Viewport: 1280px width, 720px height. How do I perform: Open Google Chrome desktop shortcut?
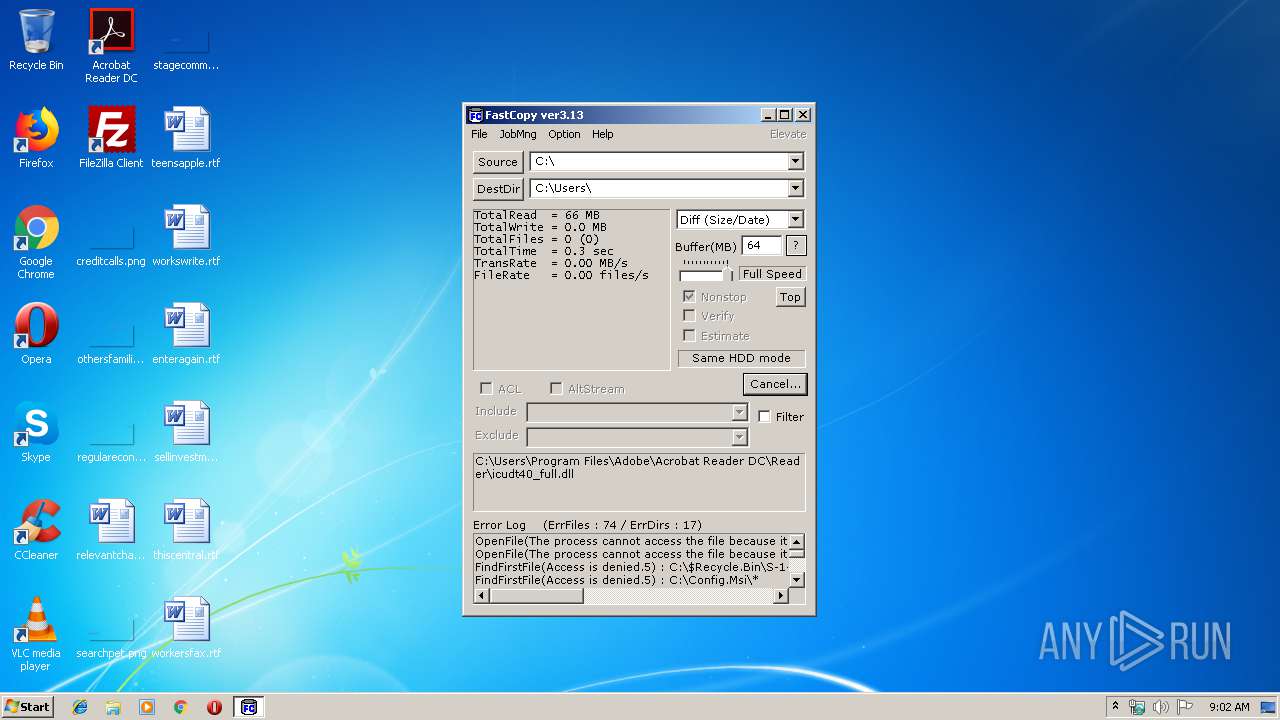[x=36, y=242]
